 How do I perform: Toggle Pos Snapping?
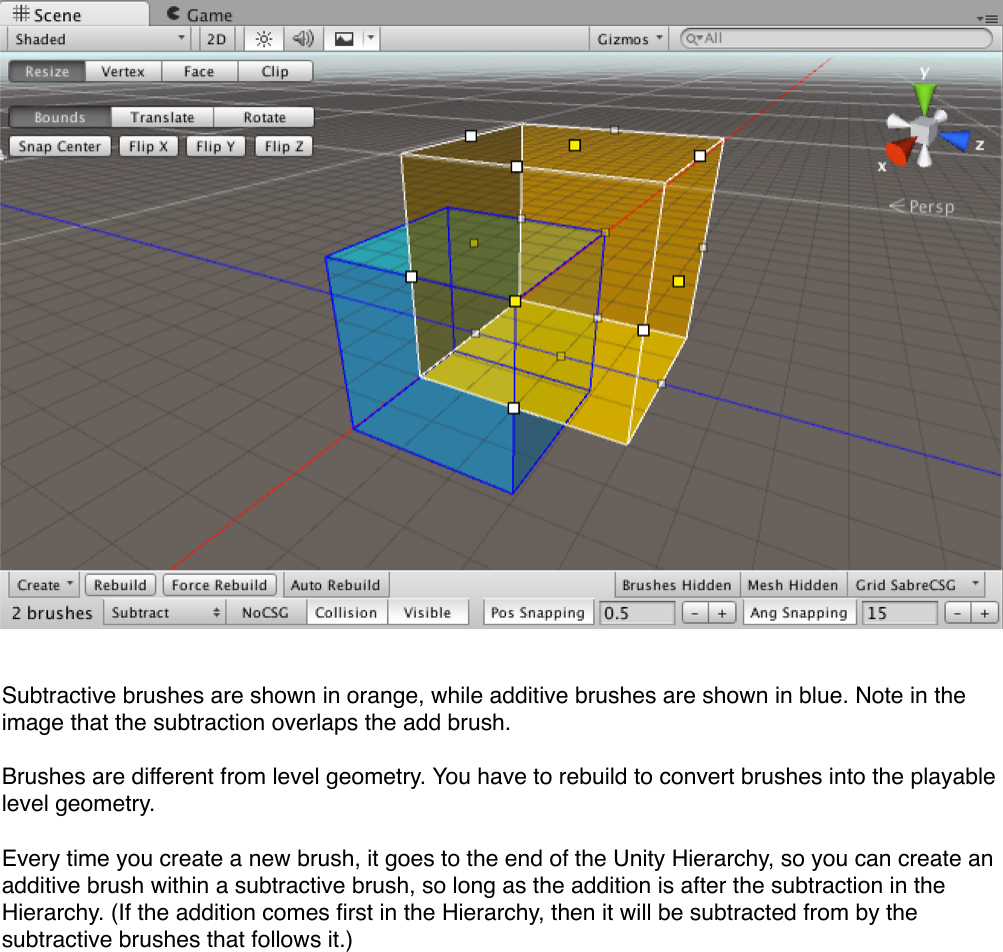(538, 612)
